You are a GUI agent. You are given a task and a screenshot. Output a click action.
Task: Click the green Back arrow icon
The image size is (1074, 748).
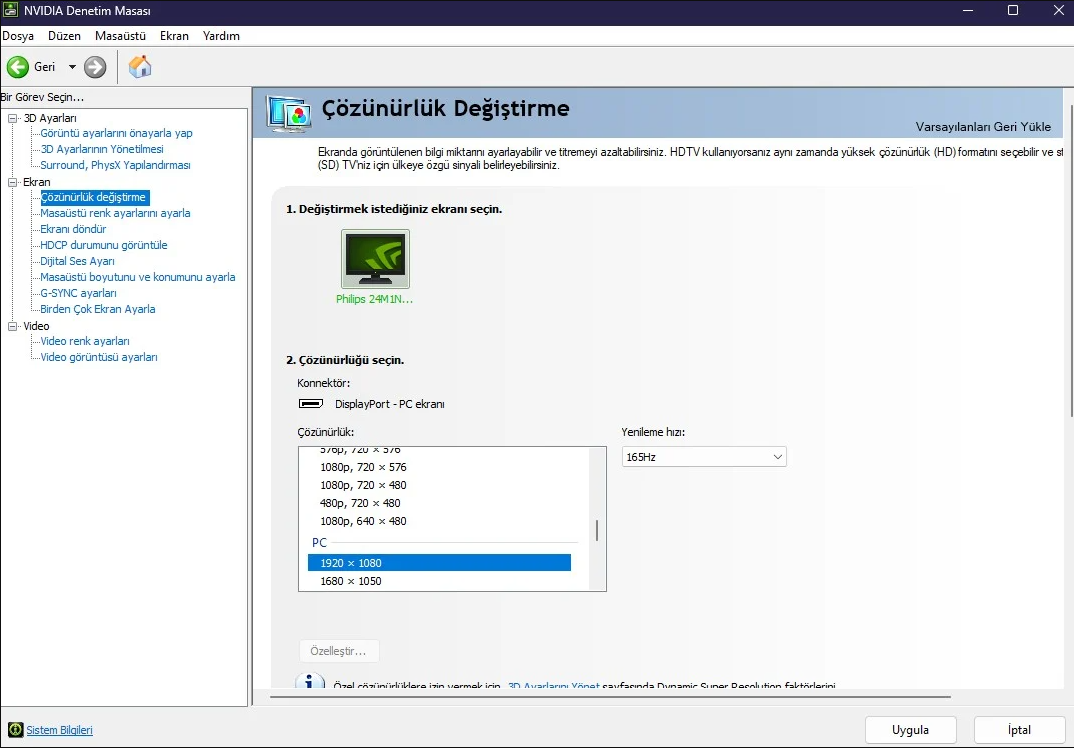(18, 67)
